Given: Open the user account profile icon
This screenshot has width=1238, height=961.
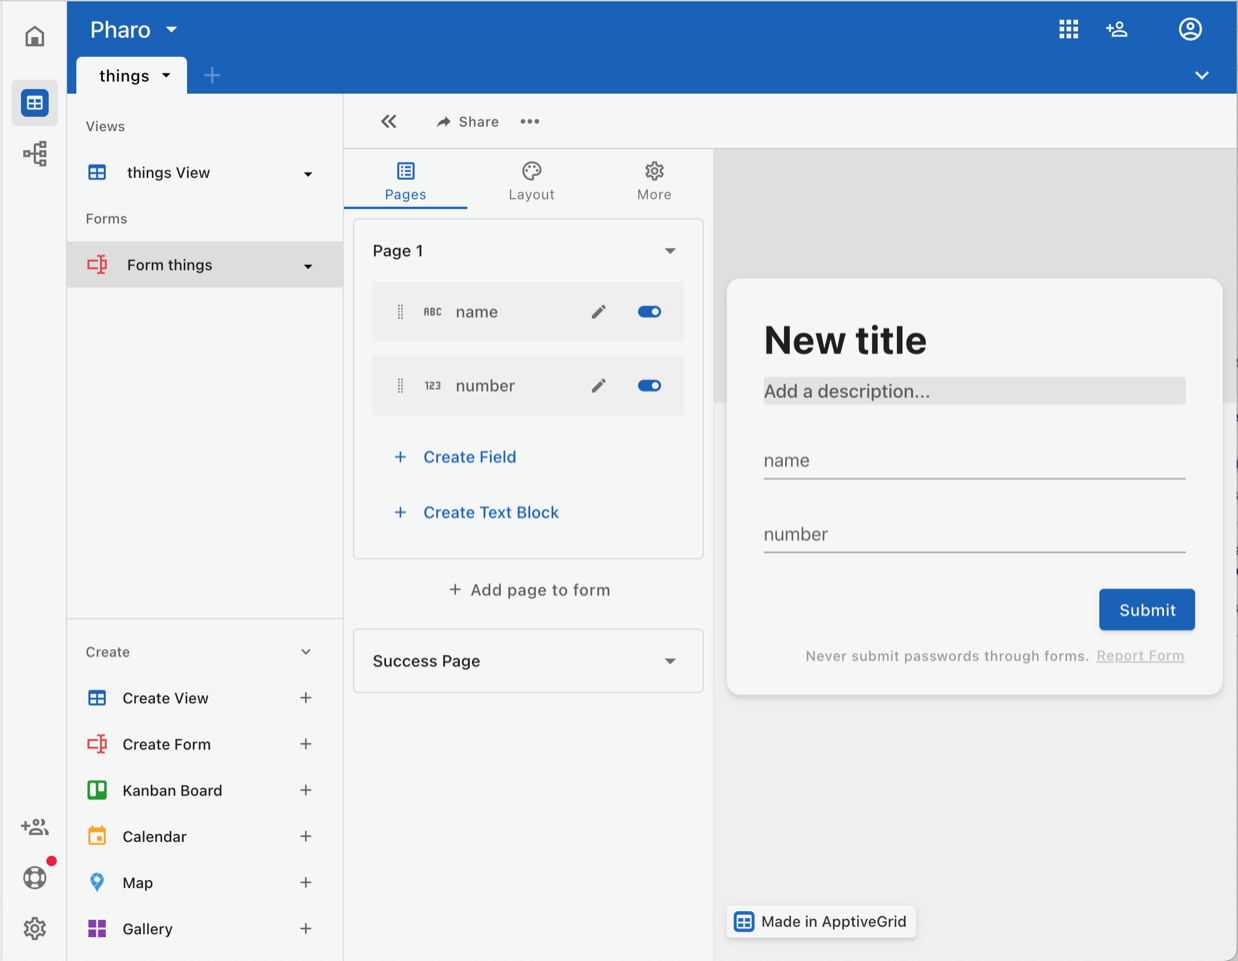Looking at the screenshot, I should pos(1190,29).
